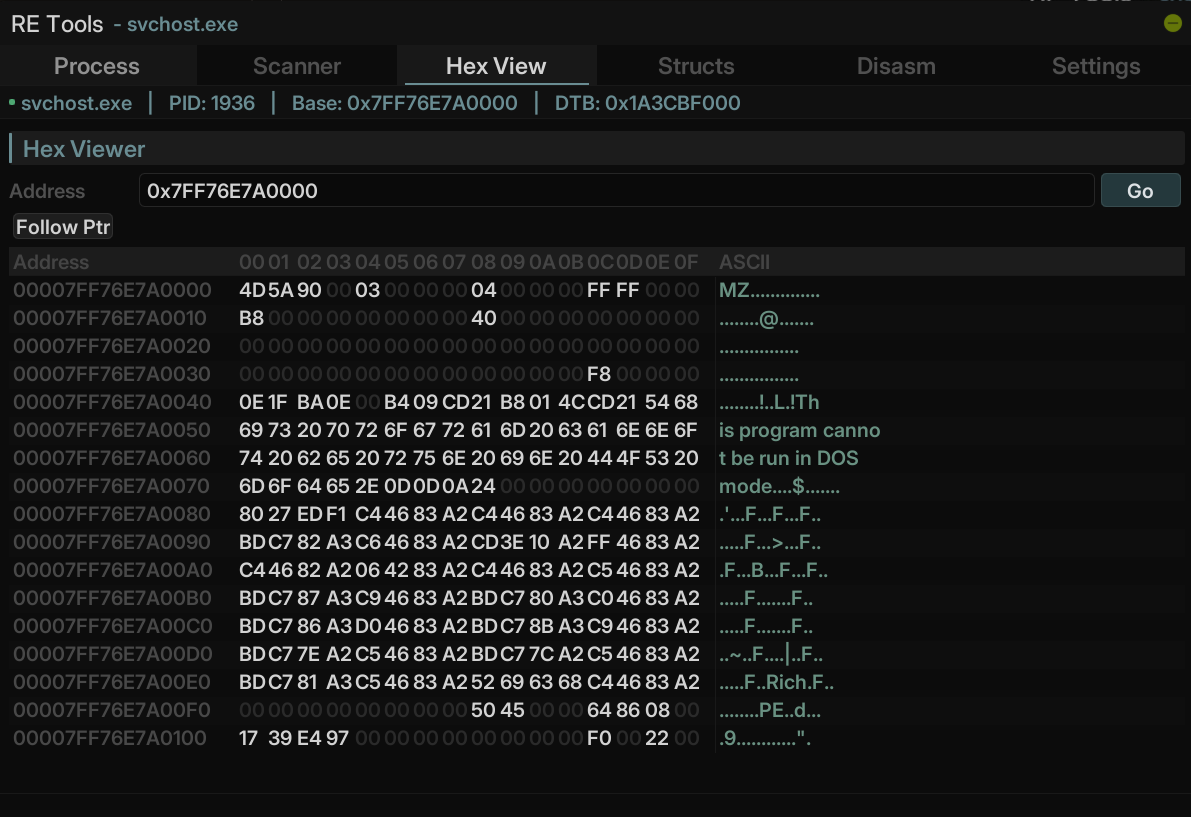Switch to the Process tab
Viewport: 1191px width, 817px height.
(97, 66)
